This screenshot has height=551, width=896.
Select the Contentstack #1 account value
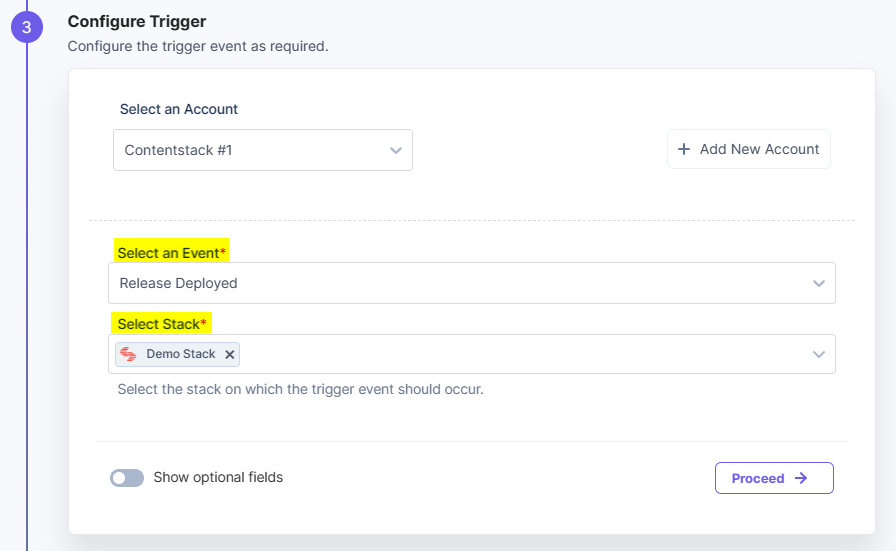179,150
